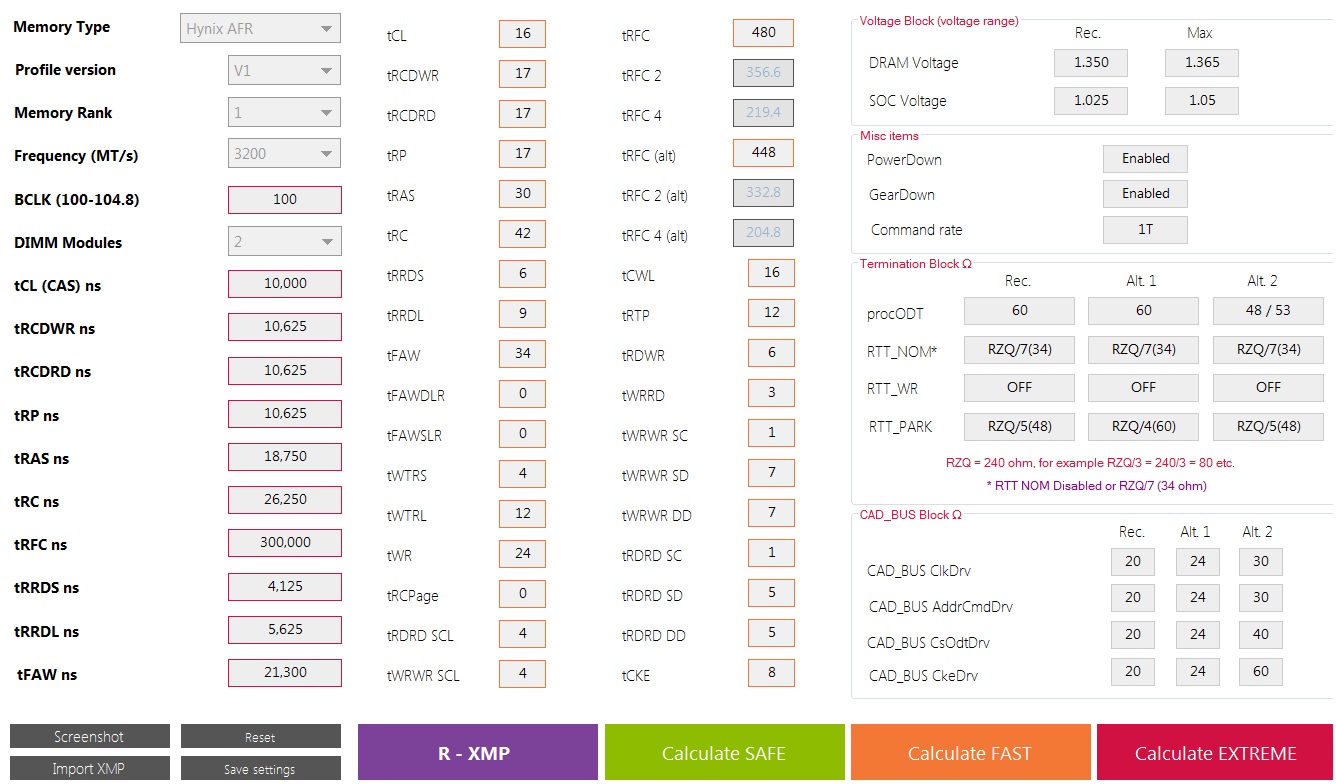Click the Import XMP button
The width and height of the screenshot is (1336, 784).
pyautogui.click(x=90, y=769)
